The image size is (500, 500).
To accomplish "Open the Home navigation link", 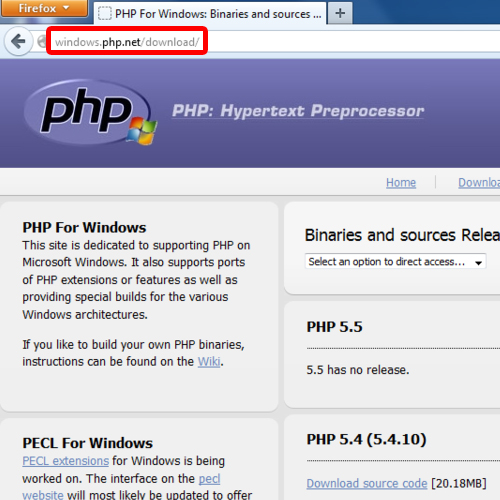I will (401, 183).
